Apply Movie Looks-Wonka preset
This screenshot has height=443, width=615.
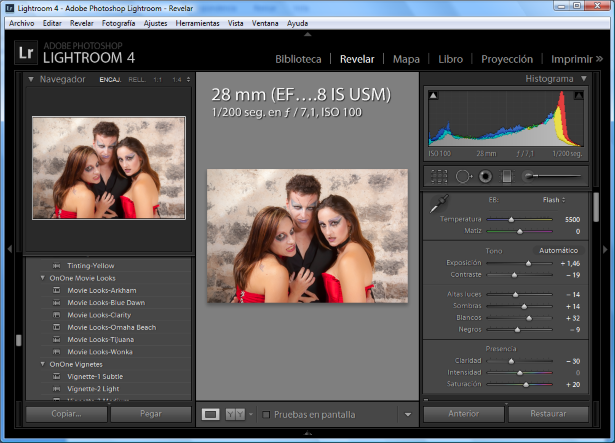pos(100,352)
